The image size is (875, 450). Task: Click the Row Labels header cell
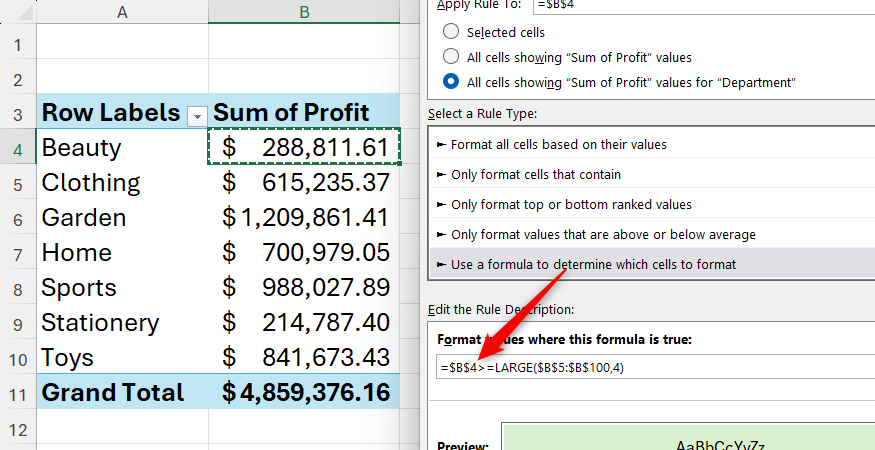(122, 112)
